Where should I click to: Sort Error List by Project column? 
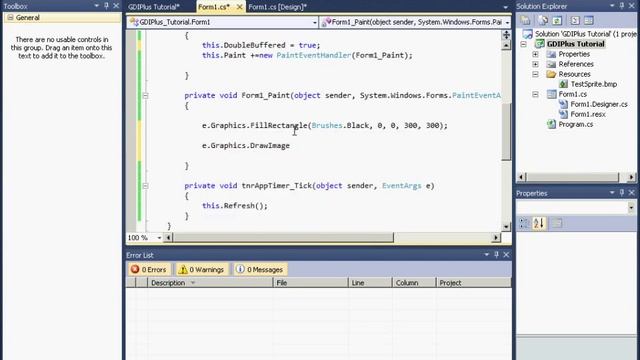point(473,282)
